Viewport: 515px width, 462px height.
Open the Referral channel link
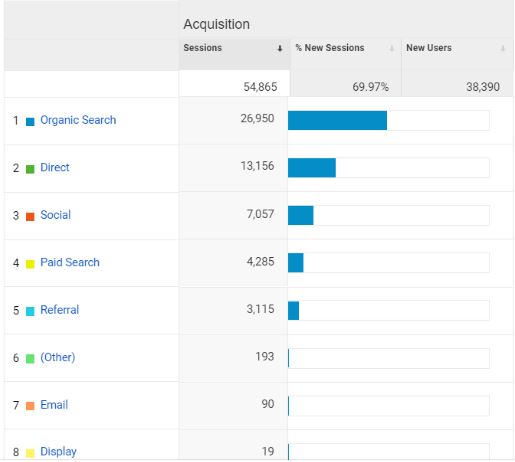pos(59,310)
